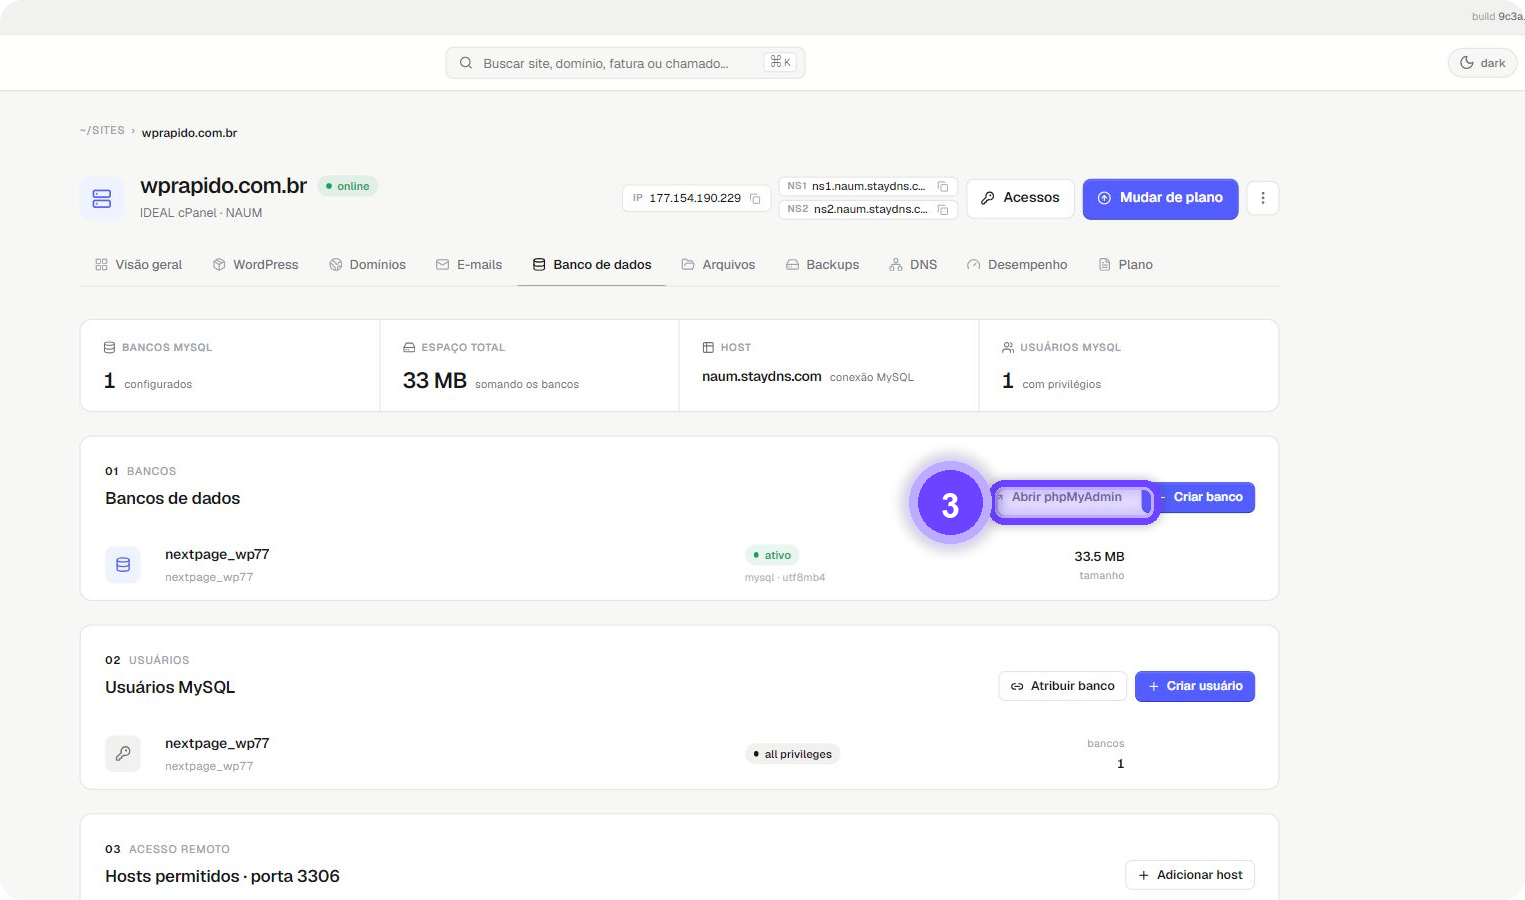Focus the site search field

coord(625,63)
